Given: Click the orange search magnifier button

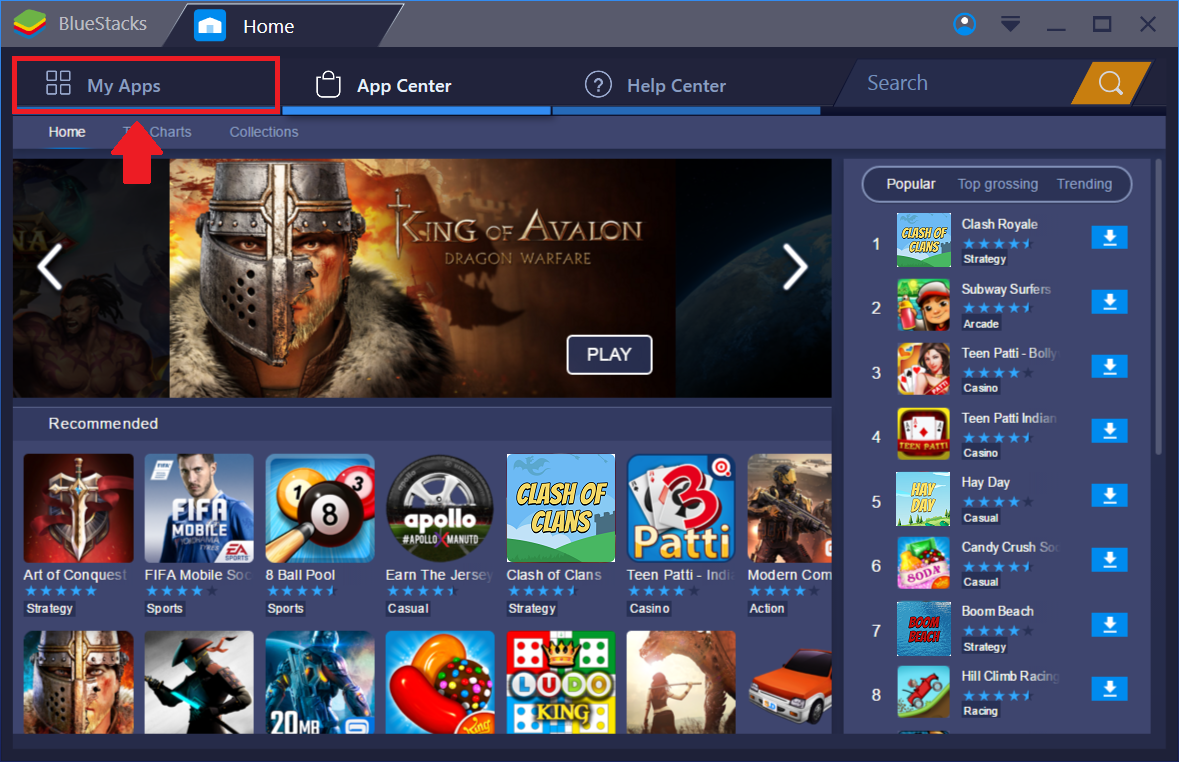Looking at the screenshot, I should tap(1111, 83).
